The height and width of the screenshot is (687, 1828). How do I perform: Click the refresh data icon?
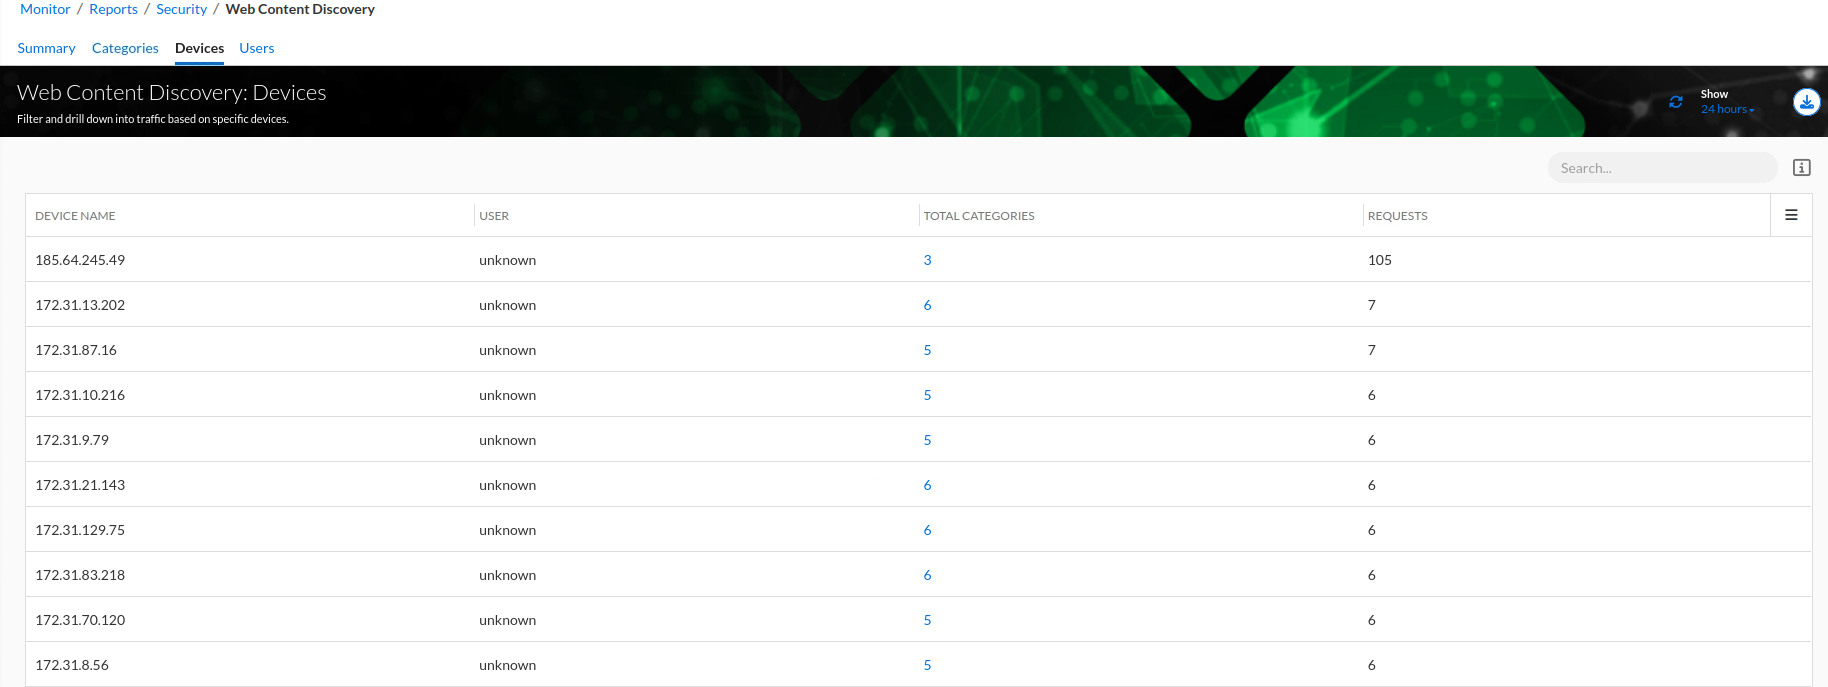tap(1676, 102)
